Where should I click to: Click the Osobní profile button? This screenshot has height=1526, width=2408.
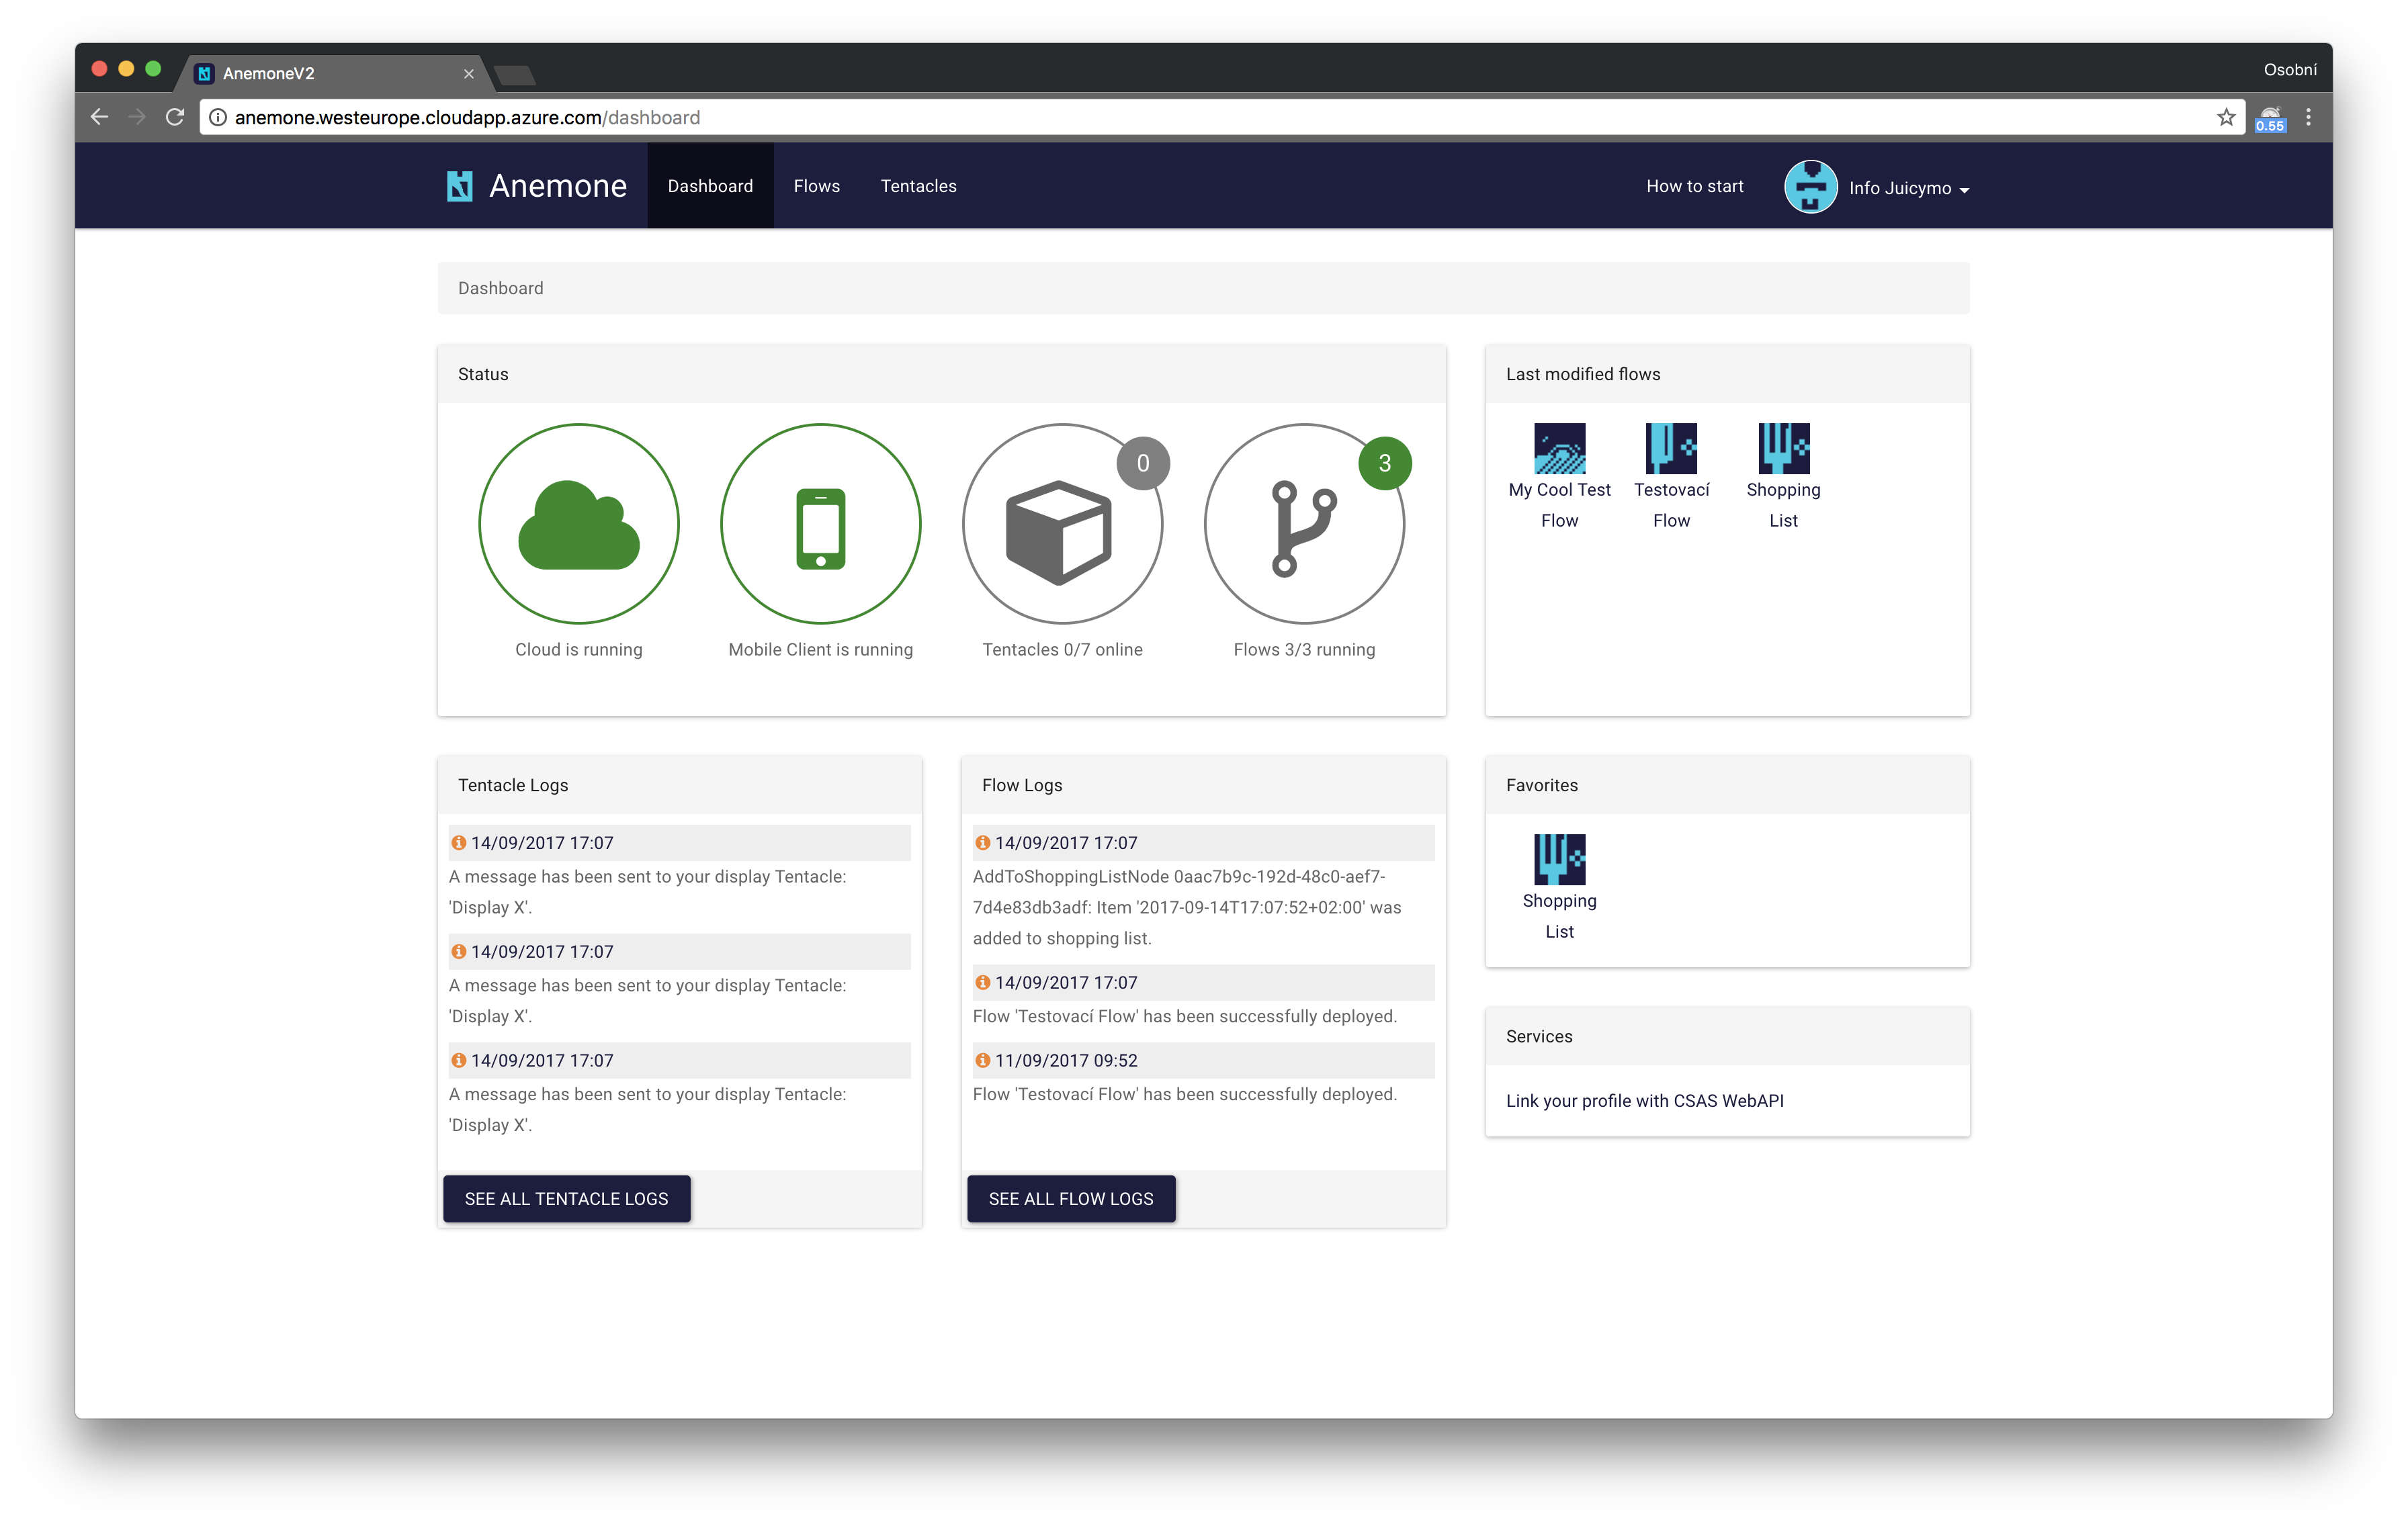(x=2289, y=69)
